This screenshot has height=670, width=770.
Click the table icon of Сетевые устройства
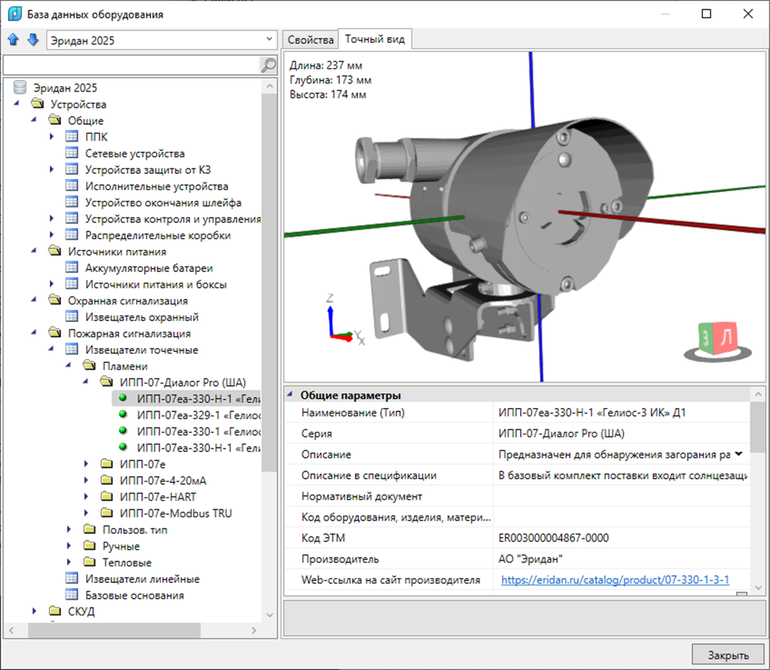click(72, 153)
